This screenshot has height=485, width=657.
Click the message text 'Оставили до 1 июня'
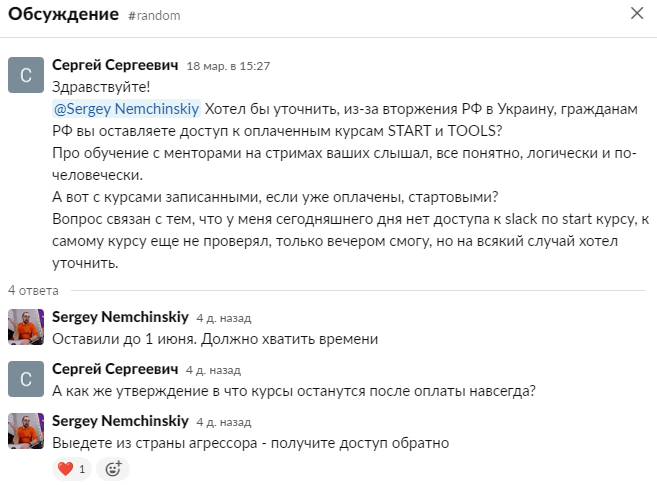(x=215, y=339)
